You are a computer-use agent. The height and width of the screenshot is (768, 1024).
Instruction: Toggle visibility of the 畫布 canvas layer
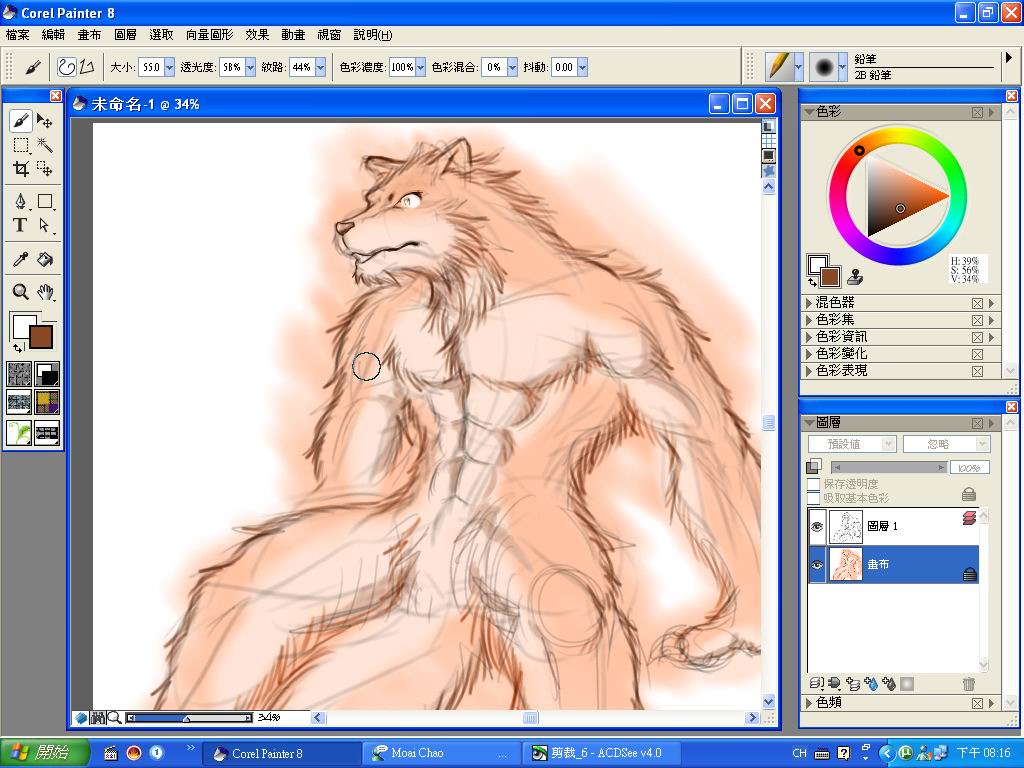tap(817, 565)
